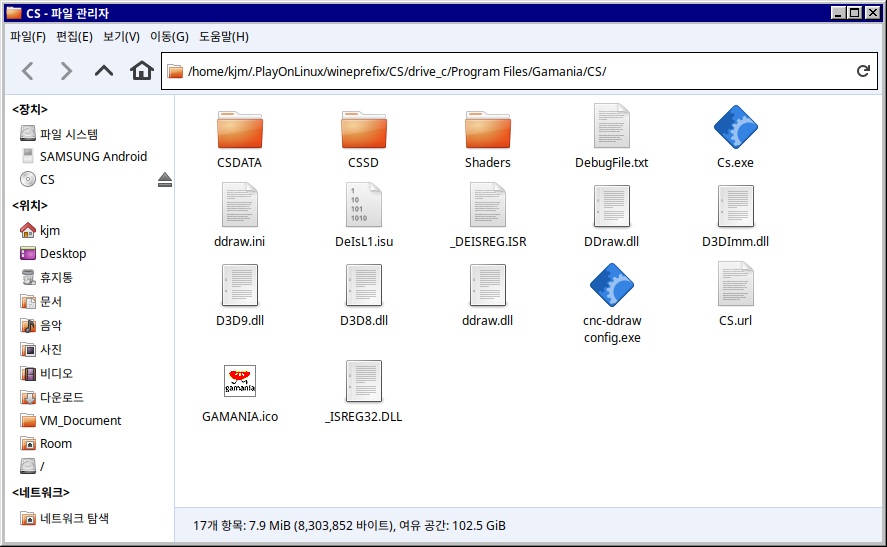This screenshot has height=547, width=887.
Task: Open the 이동(G) menu
Action: [x=169, y=37]
